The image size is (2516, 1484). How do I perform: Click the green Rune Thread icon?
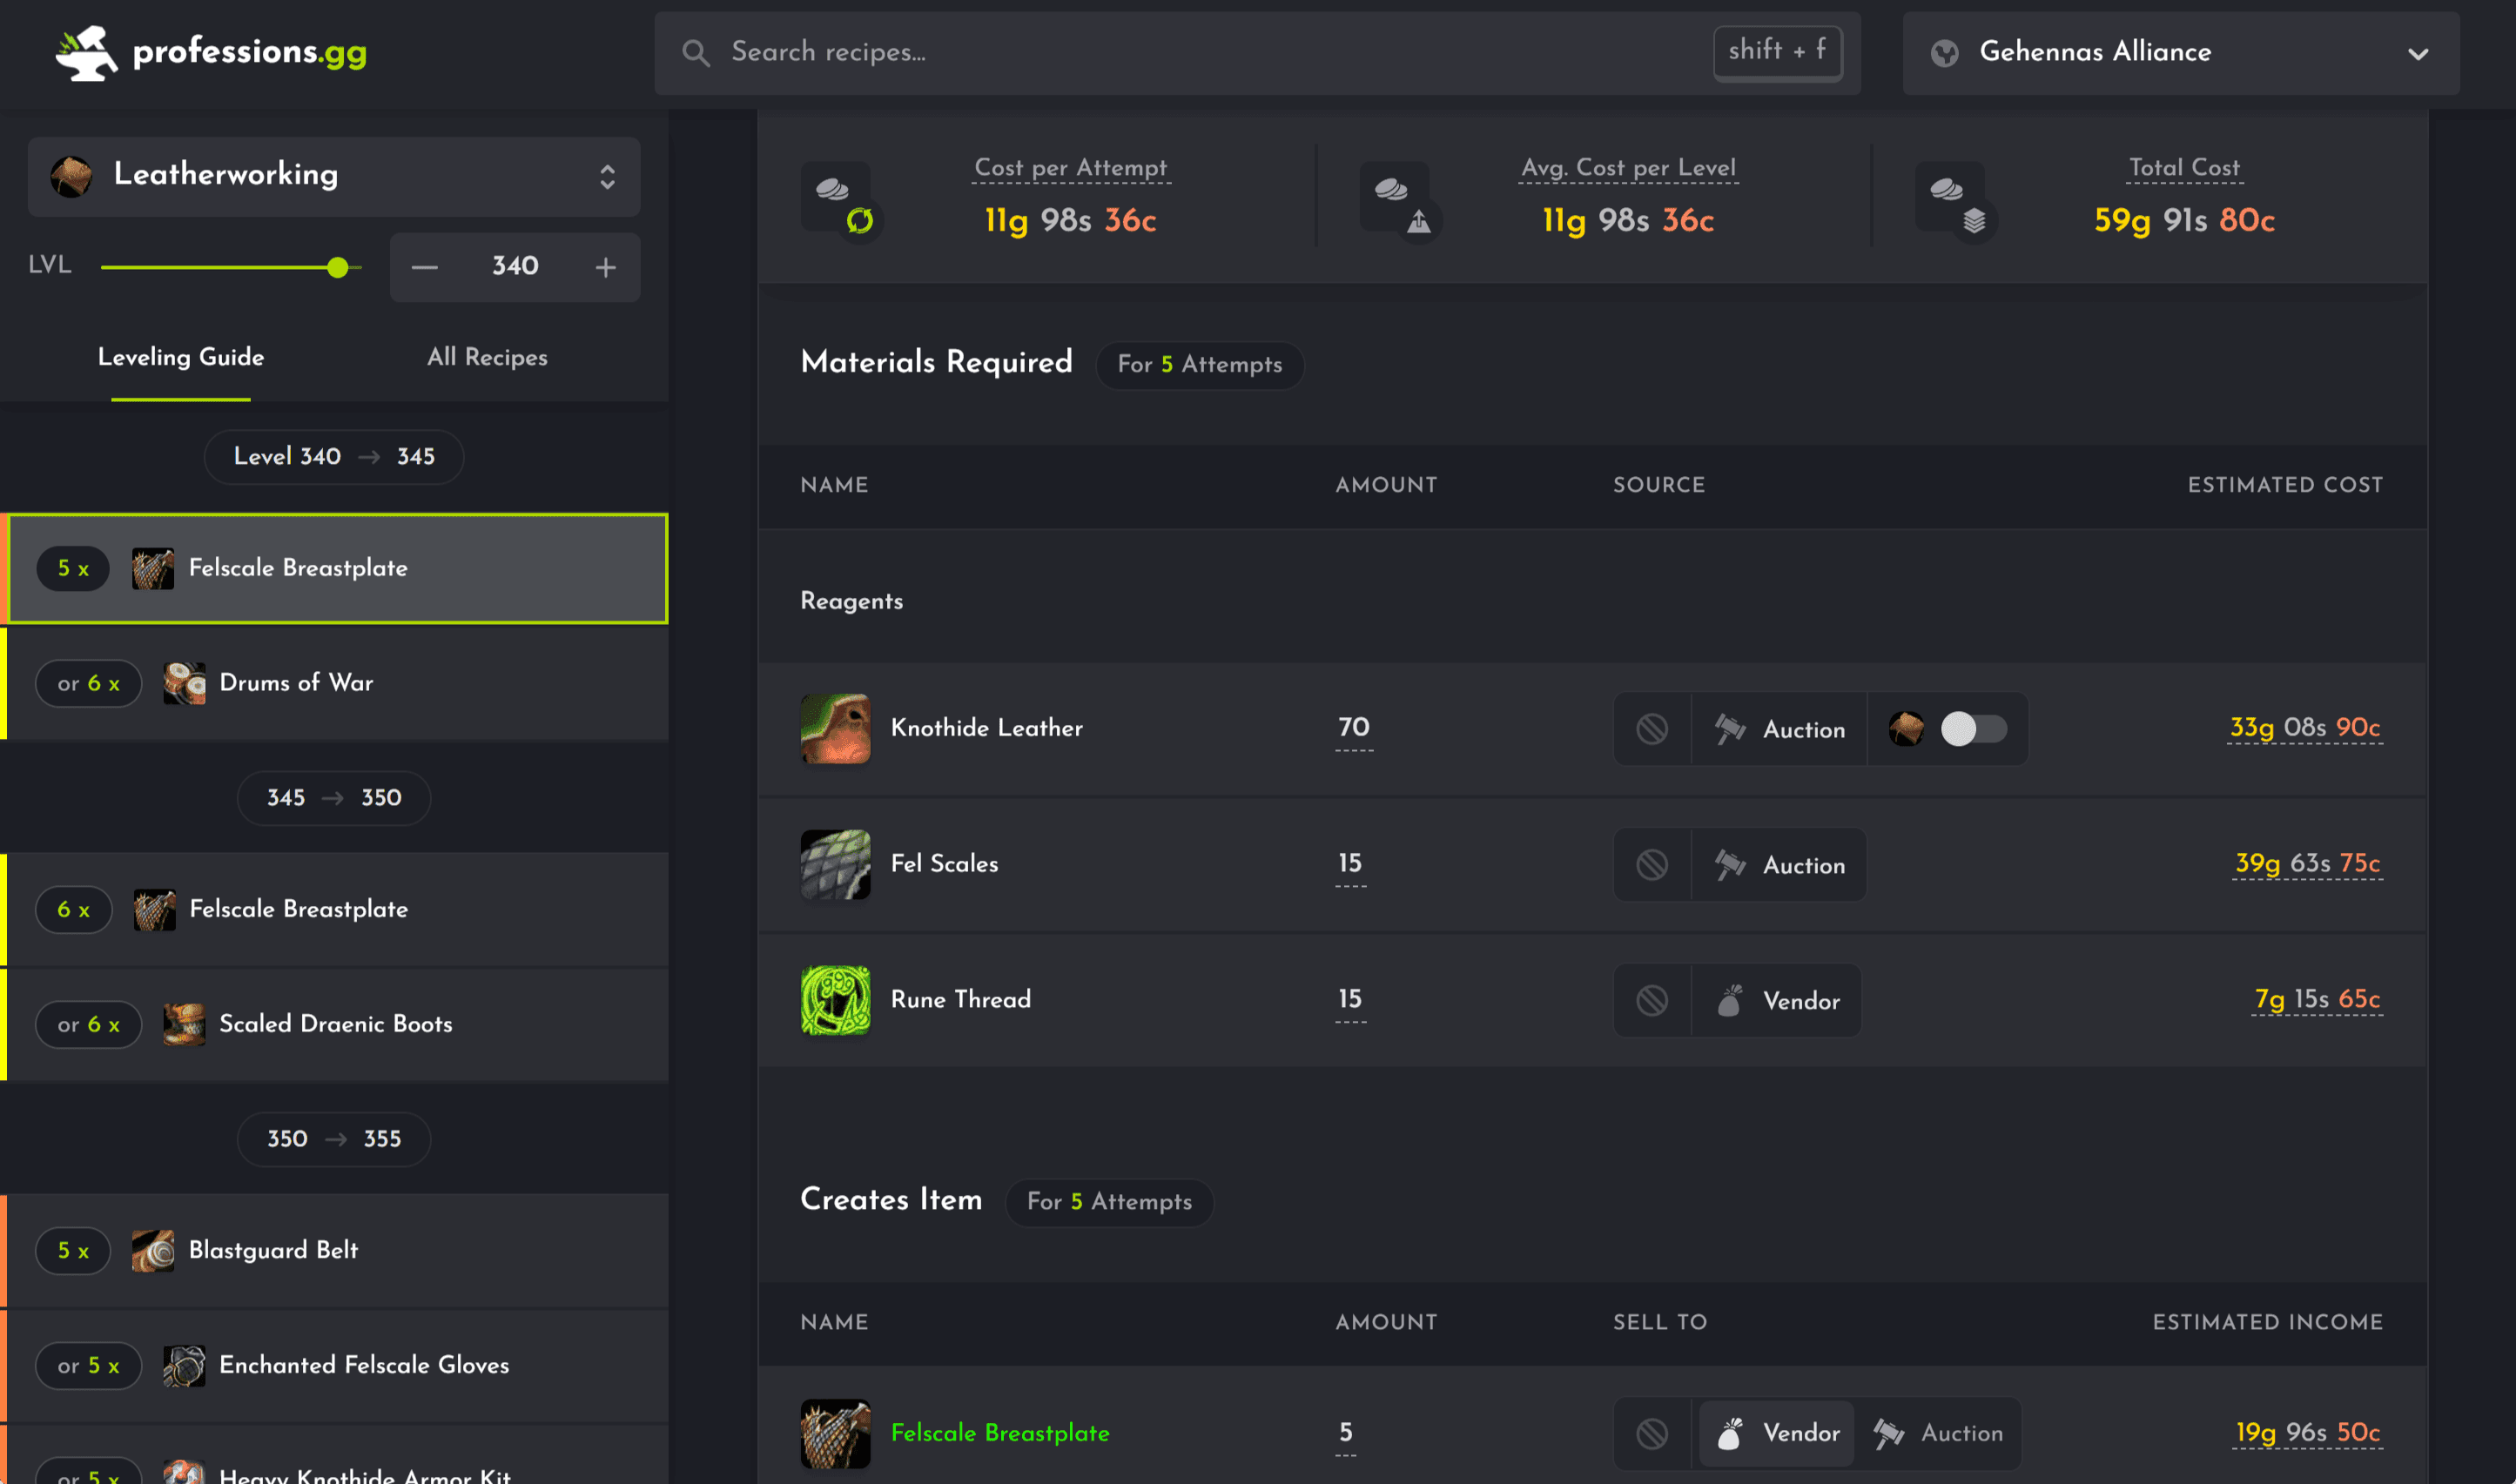[x=835, y=1000]
